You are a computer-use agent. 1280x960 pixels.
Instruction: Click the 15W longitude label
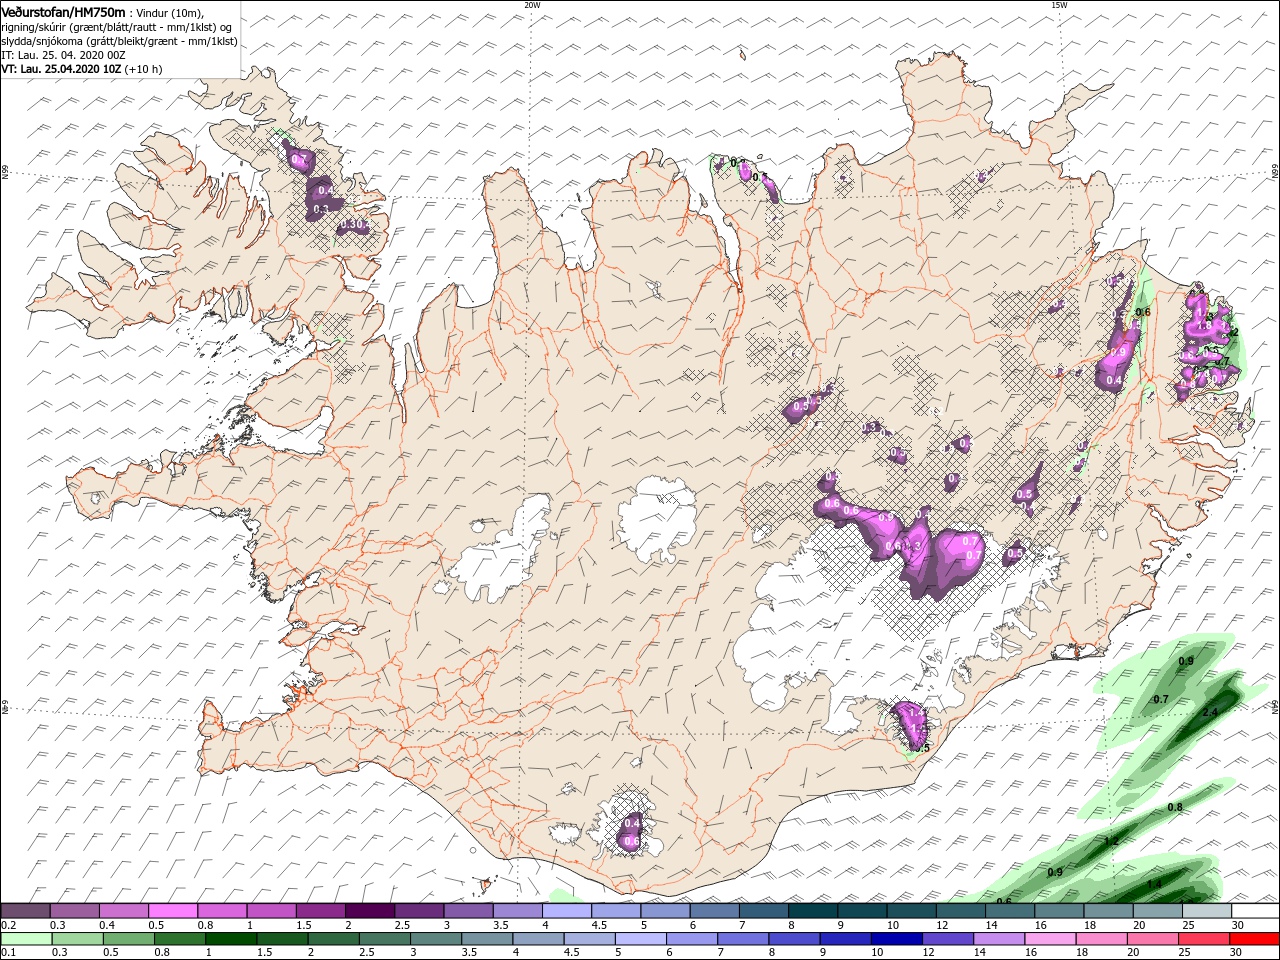click(1059, 4)
